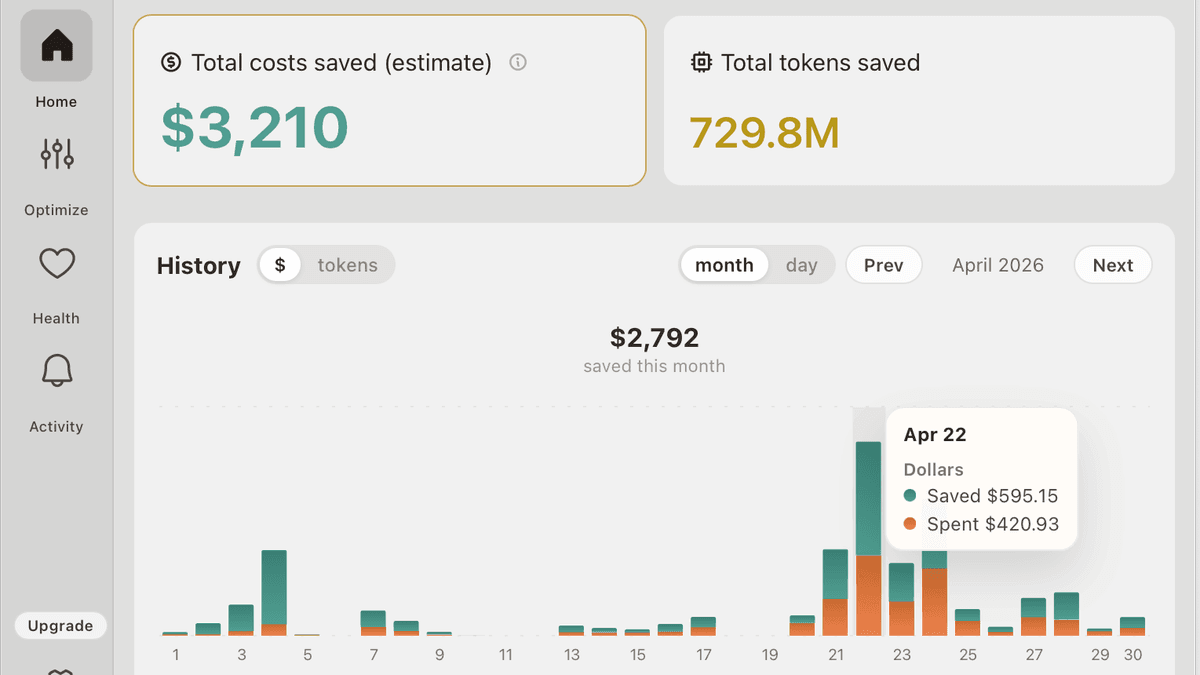
Task: Click the chip icon on tokens card
Action: pyautogui.click(x=702, y=62)
